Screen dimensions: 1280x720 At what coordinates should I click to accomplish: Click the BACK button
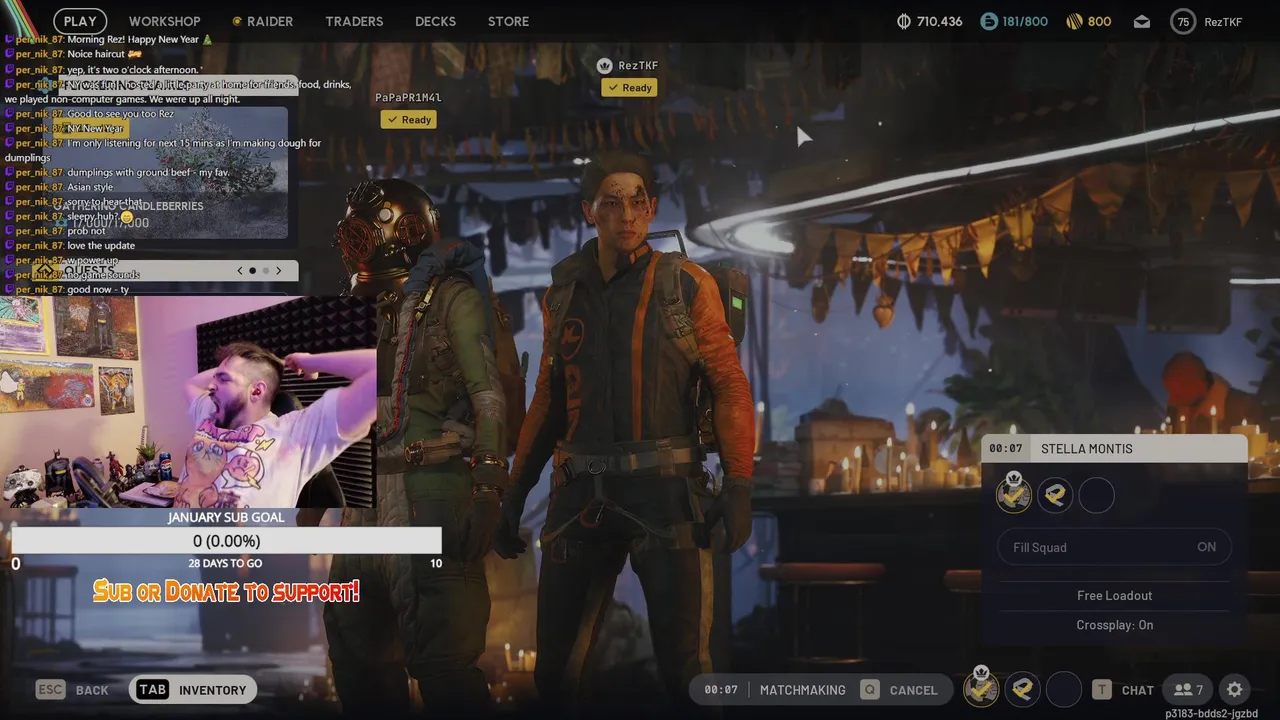coord(92,690)
